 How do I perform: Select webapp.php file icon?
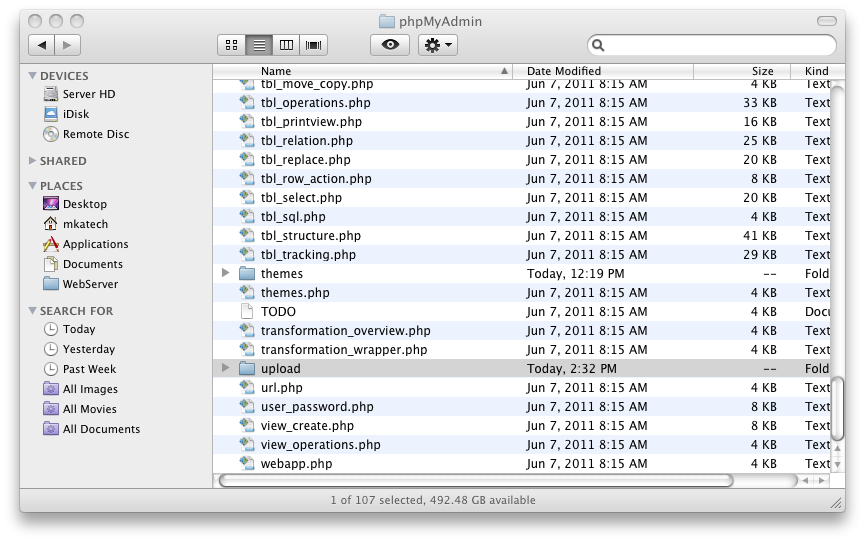[247, 463]
